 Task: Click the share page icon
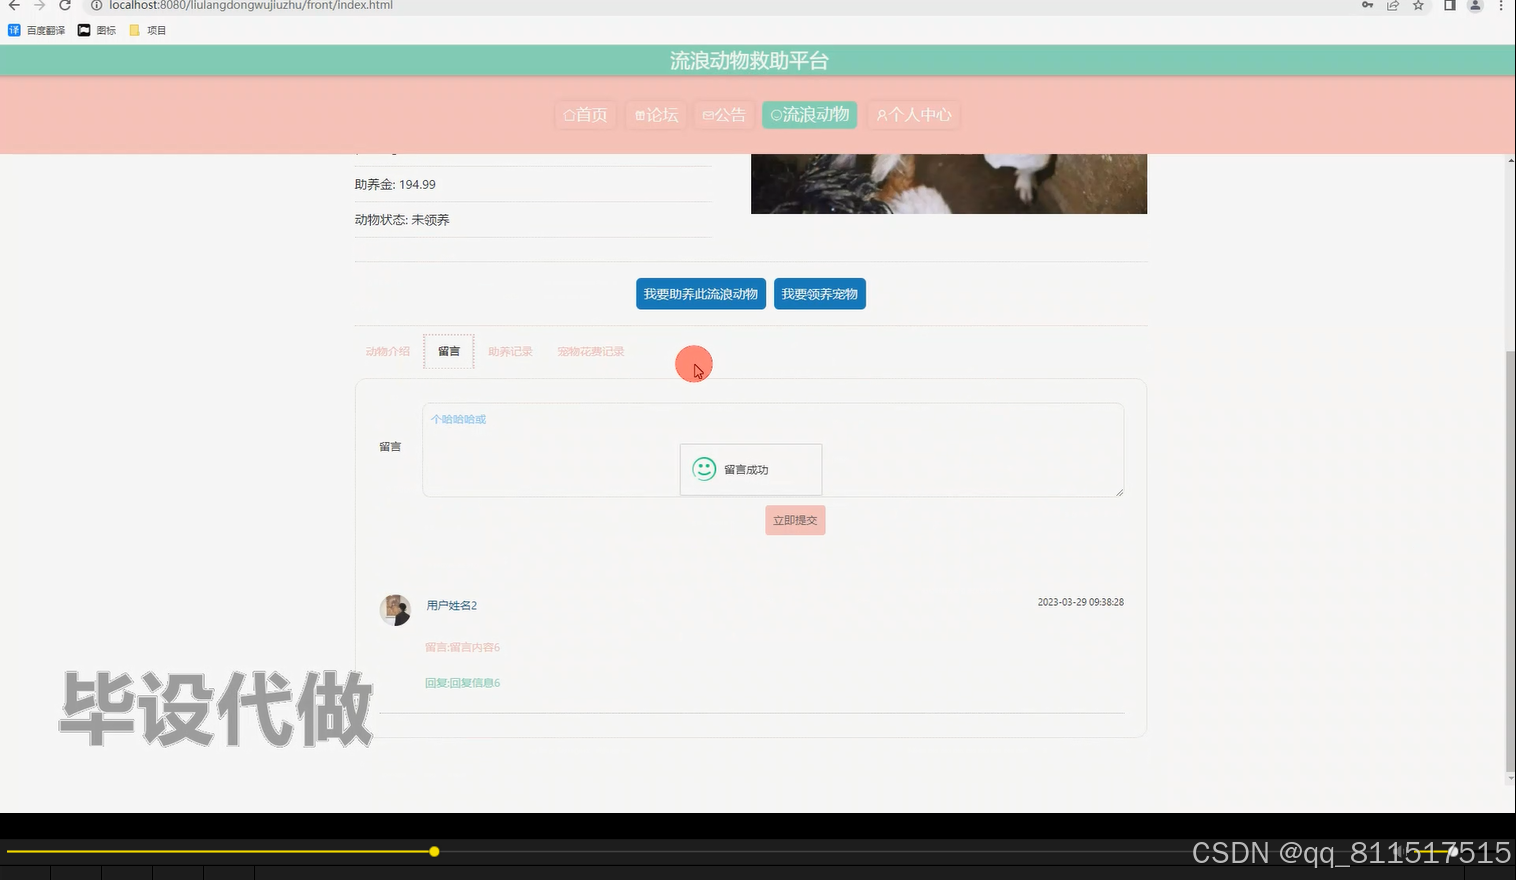(1392, 5)
